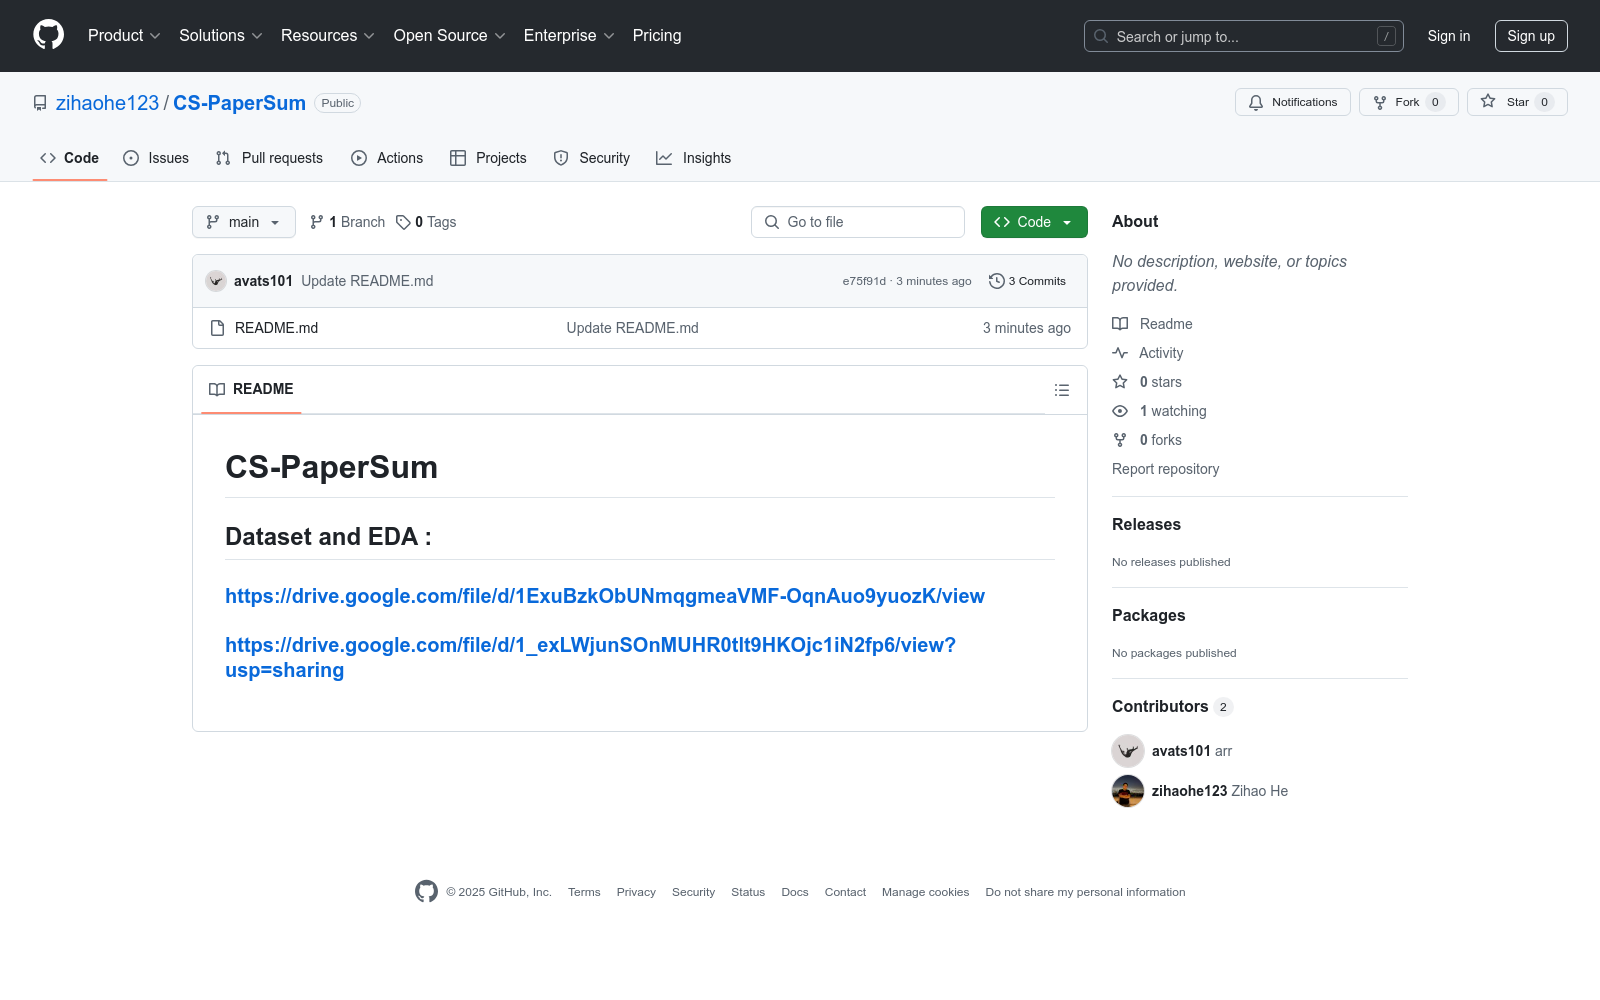Open zihaohe123 owner profile link
Screen dimensions: 1600x1000
click(x=107, y=103)
